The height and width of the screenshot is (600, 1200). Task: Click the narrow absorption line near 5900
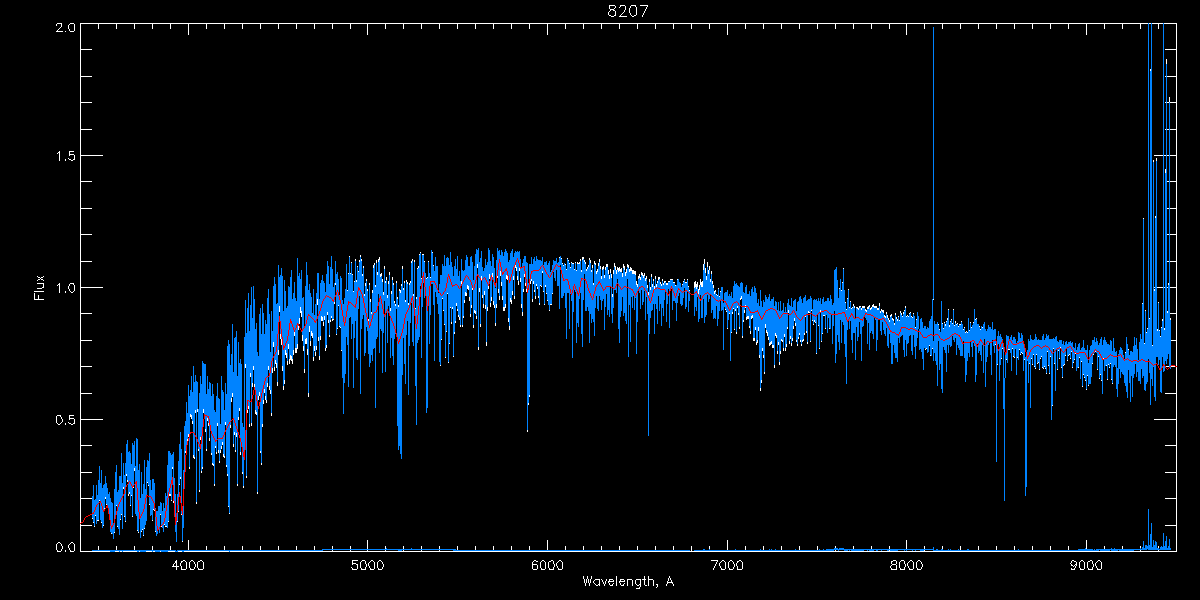(x=528, y=380)
